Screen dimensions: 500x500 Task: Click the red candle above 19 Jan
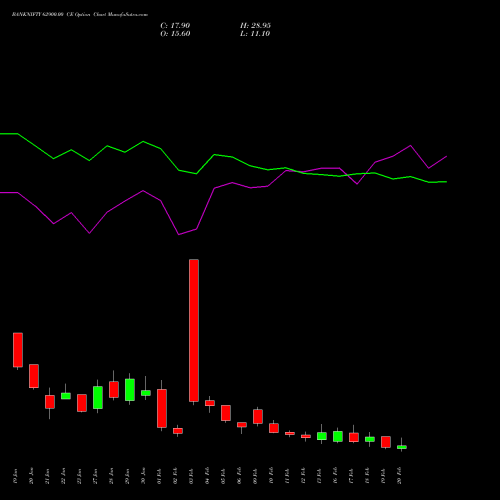click(x=18, y=350)
